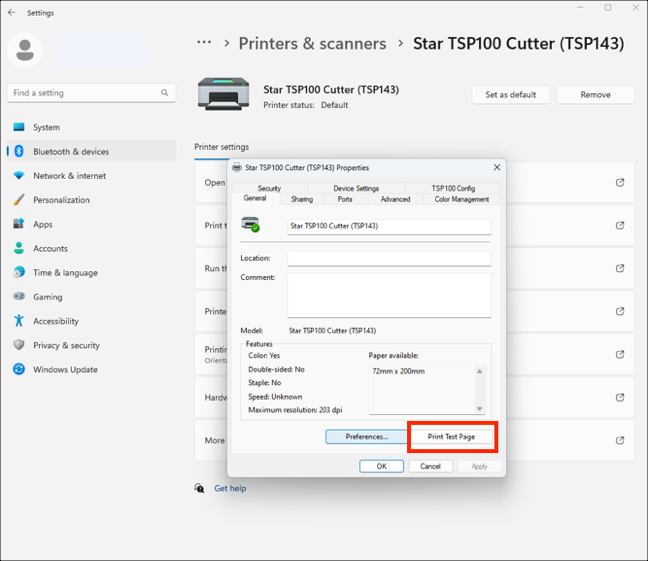
Task: Select the 72mm x 200mm paper entry
Action: pyautogui.click(x=398, y=371)
